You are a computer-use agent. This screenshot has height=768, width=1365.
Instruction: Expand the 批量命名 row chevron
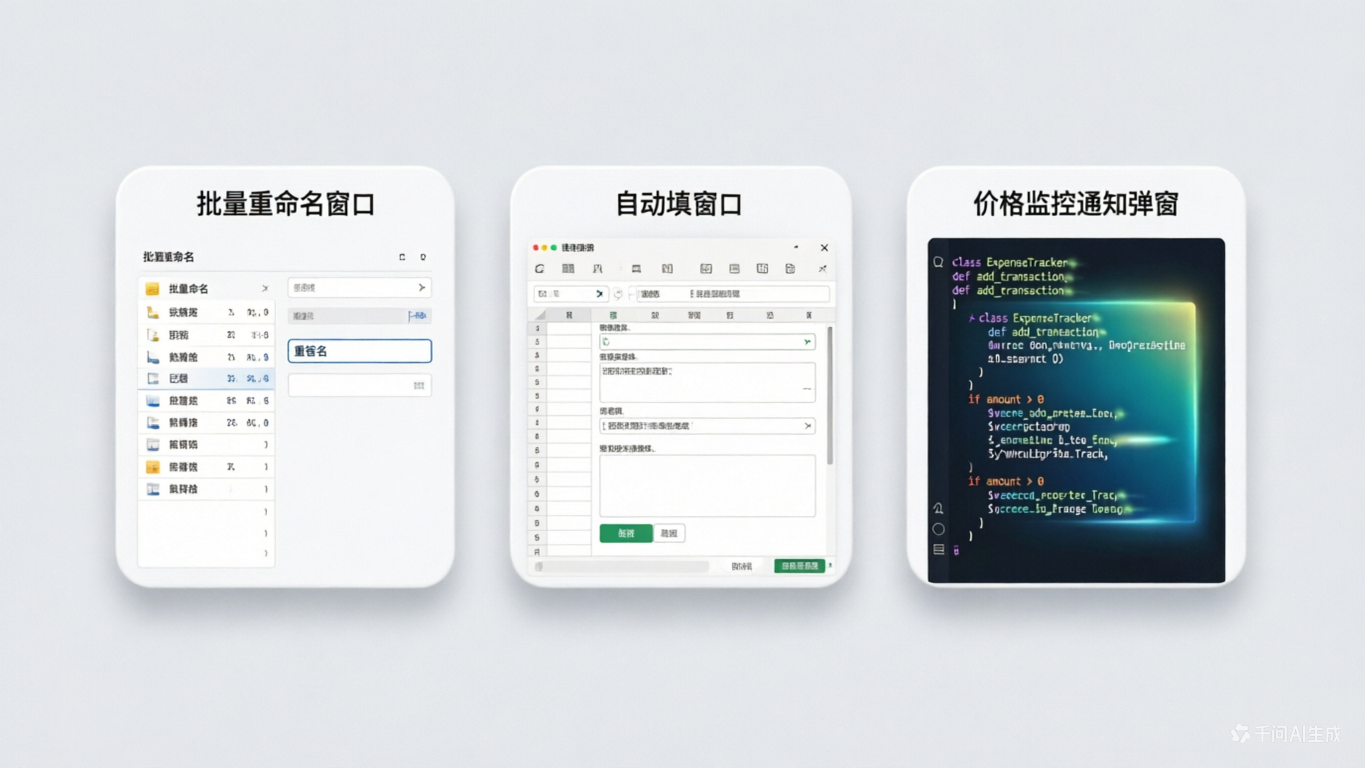265,289
